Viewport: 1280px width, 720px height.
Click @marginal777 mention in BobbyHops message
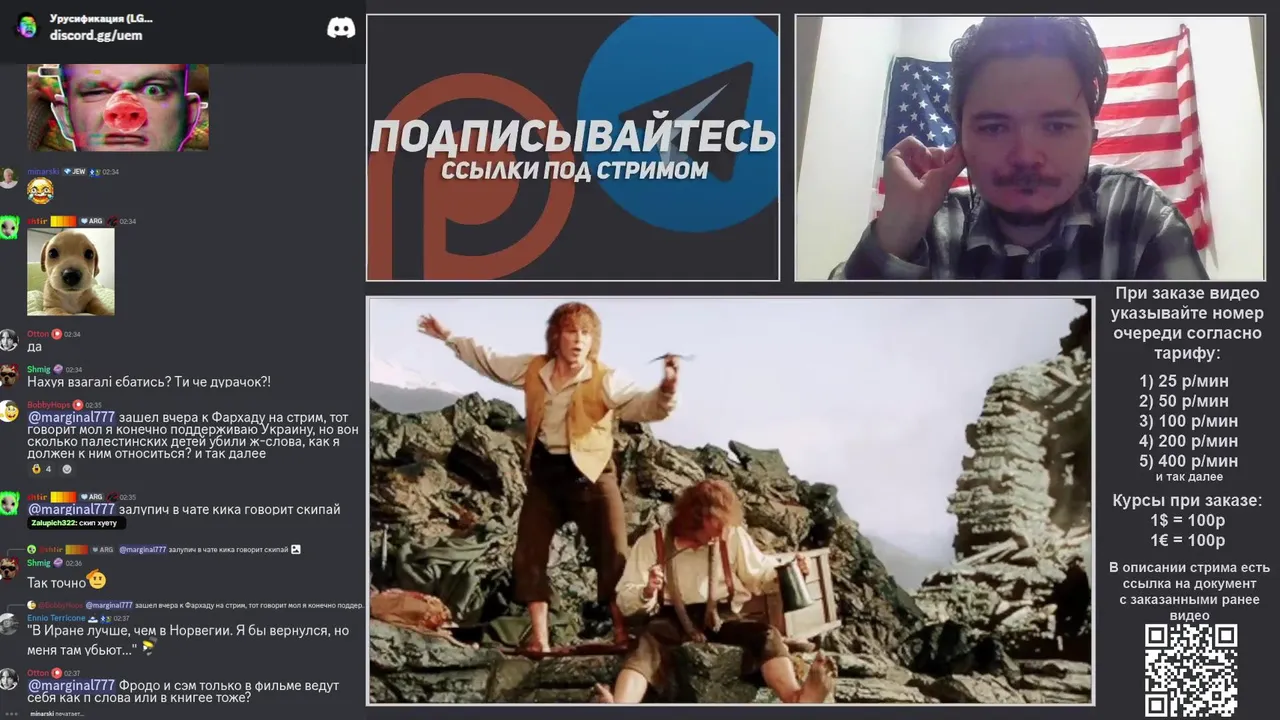coord(71,417)
